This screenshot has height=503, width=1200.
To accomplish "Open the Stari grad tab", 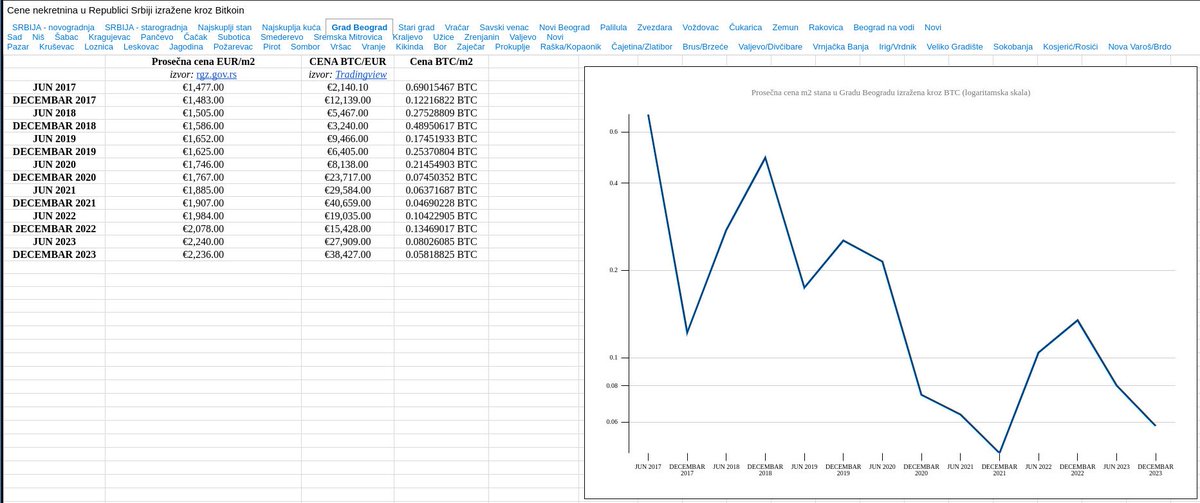I will (416, 27).
